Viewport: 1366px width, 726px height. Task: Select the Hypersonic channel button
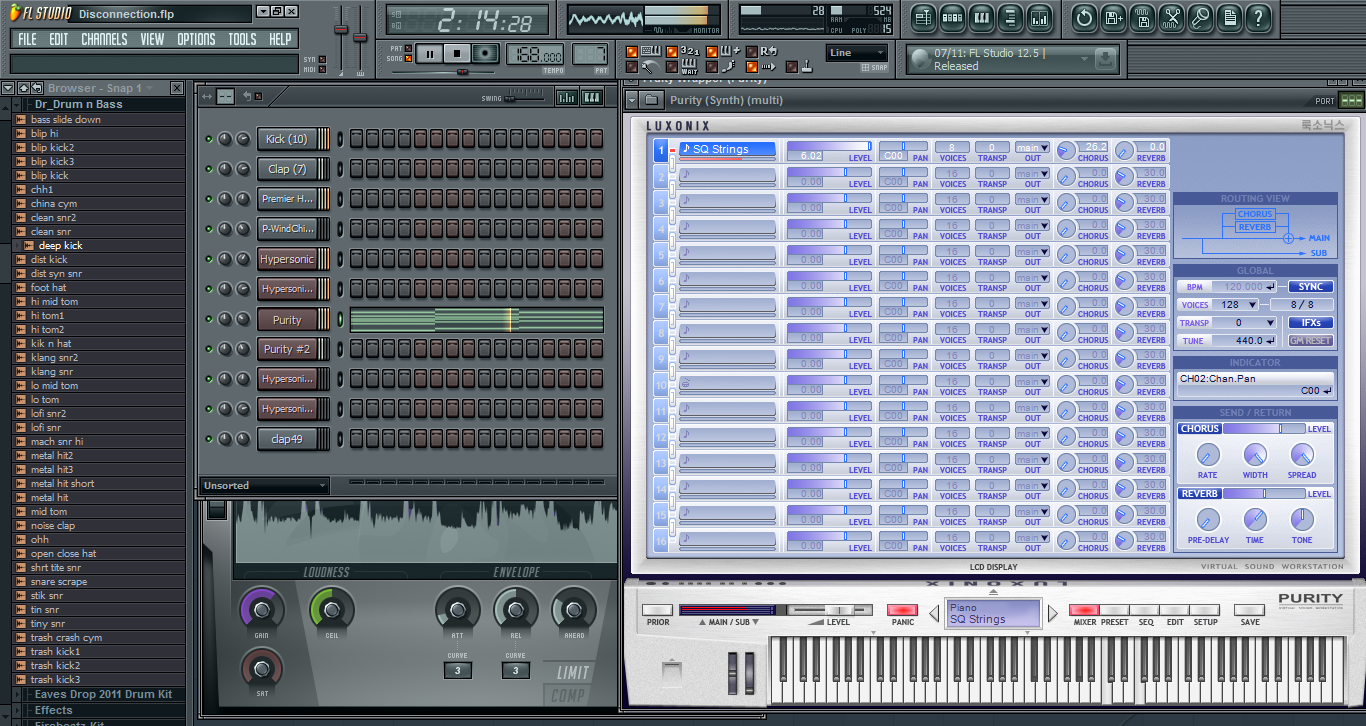[x=287, y=259]
